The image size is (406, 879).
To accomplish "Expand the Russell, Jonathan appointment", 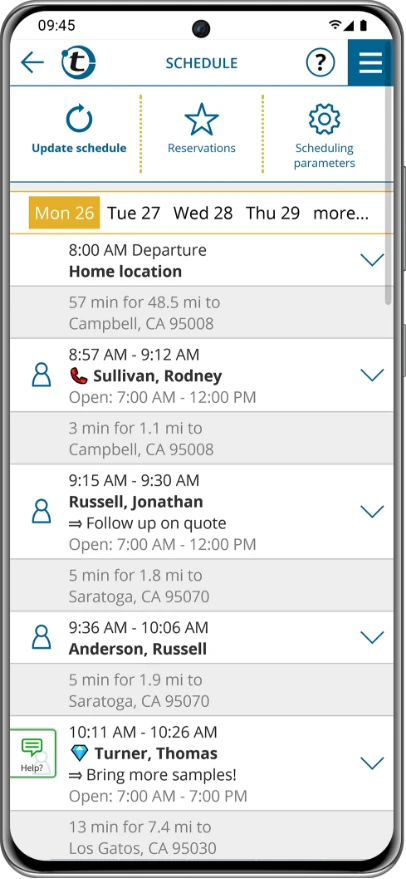I will [x=372, y=511].
